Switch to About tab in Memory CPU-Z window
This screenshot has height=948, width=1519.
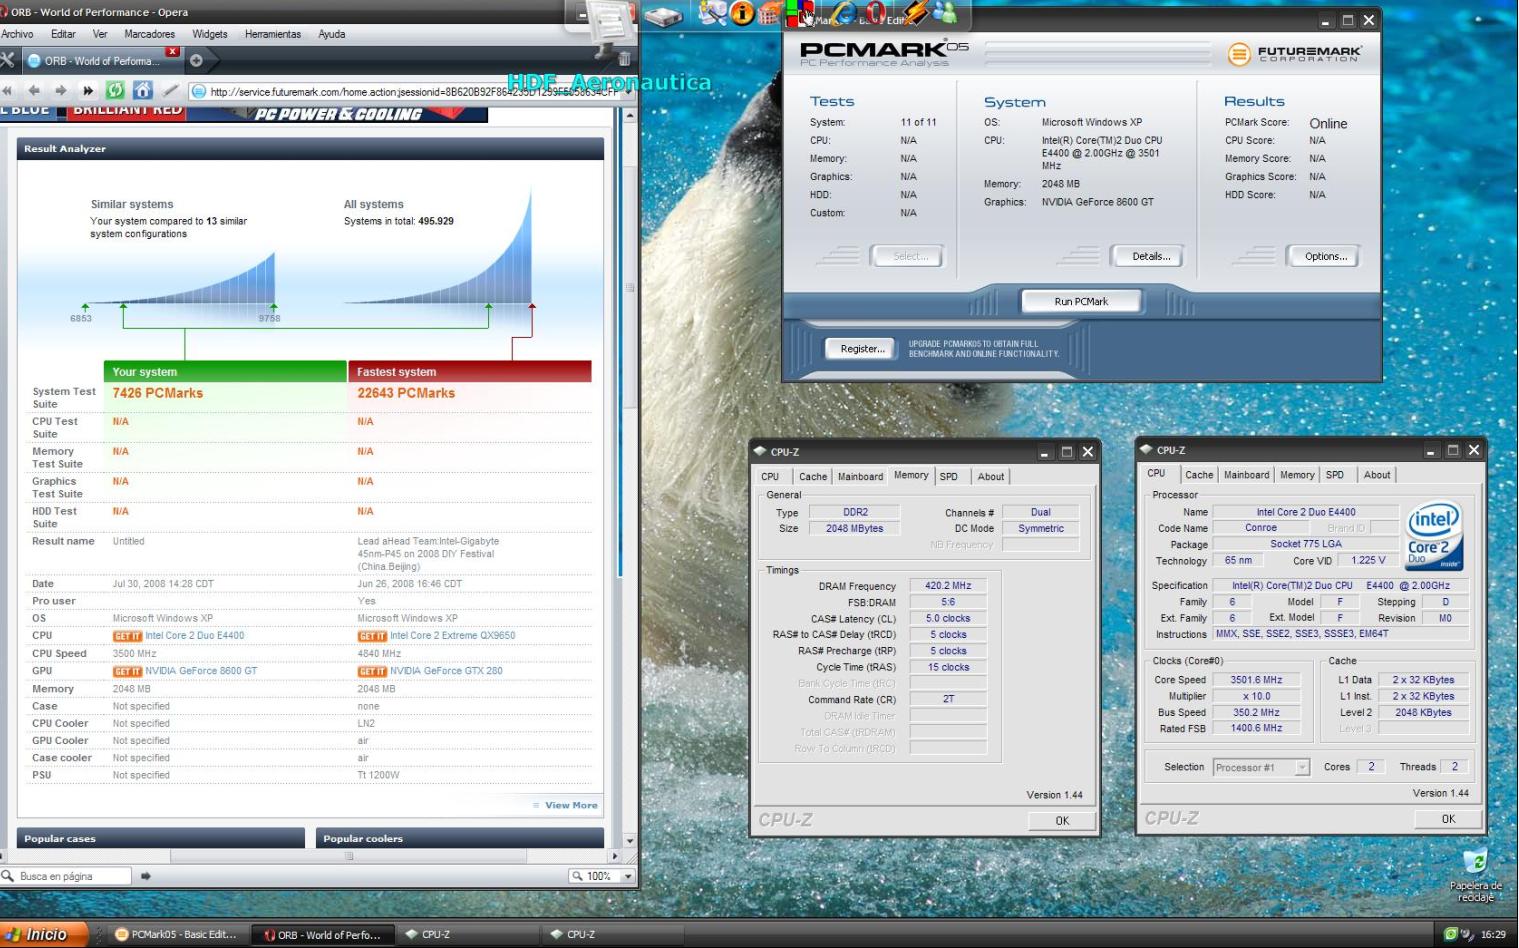991,477
